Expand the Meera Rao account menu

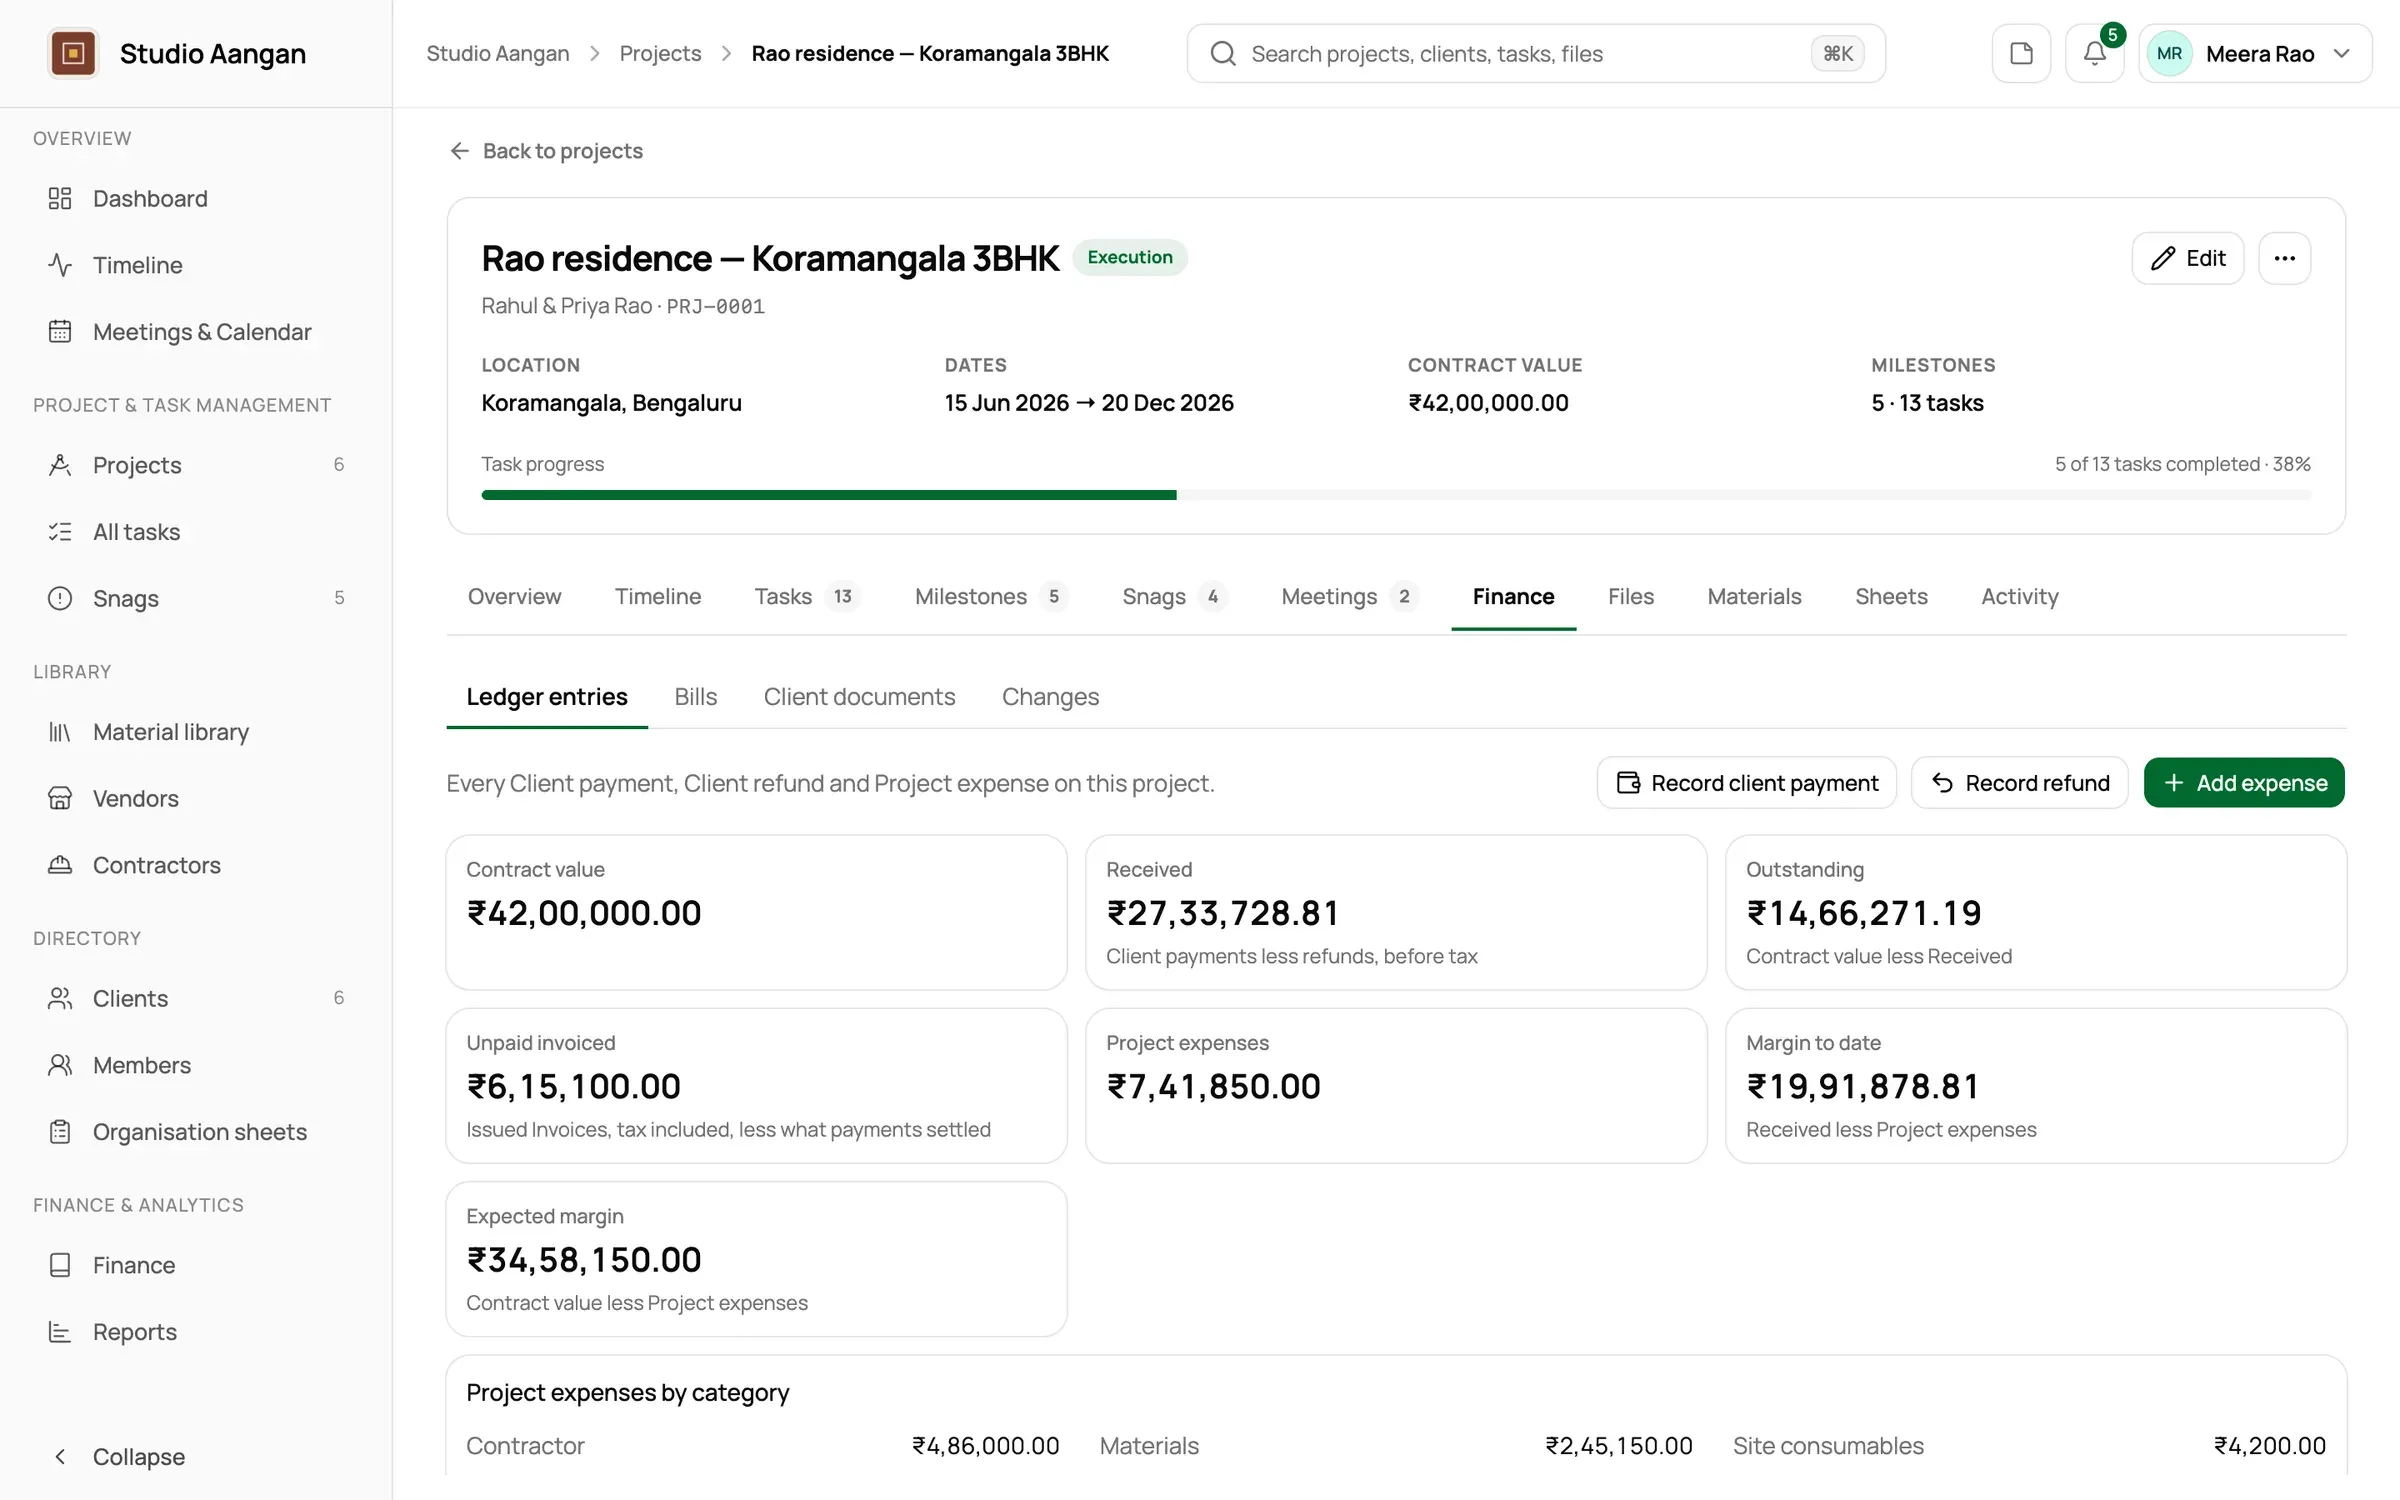coord(2254,53)
